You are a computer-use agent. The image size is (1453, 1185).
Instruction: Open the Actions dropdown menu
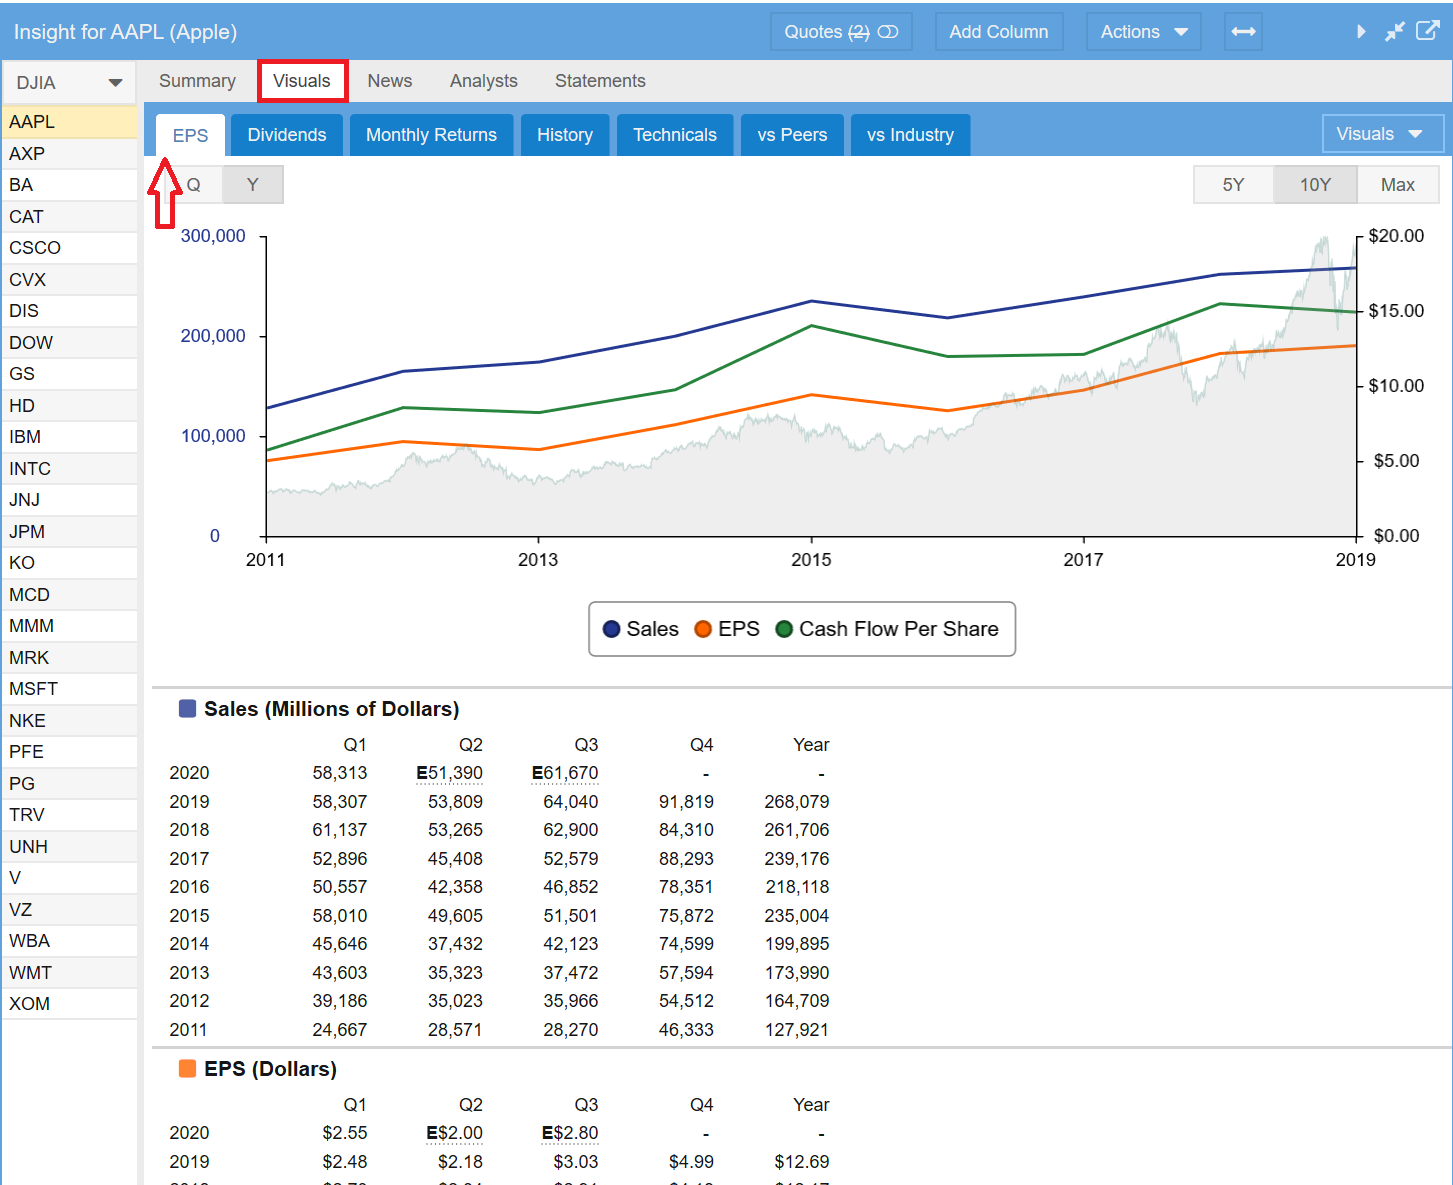[1144, 32]
